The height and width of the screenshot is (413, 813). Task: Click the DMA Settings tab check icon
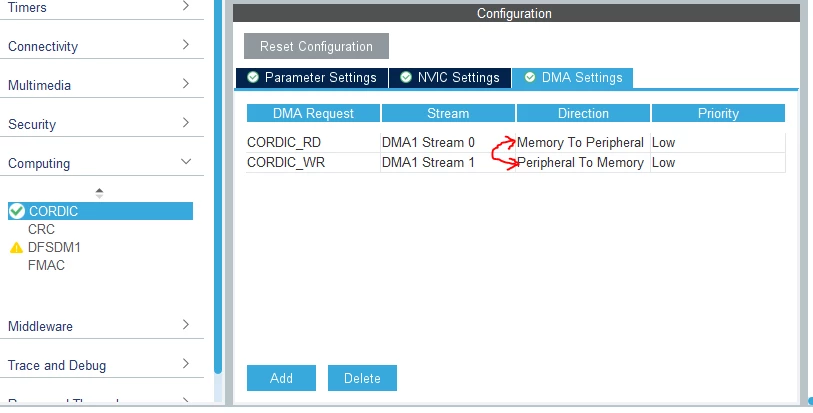click(529, 77)
